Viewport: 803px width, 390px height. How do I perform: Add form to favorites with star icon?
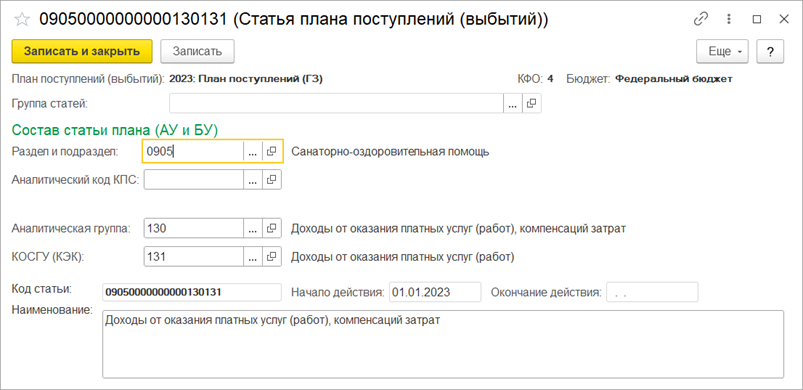(x=22, y=19)
